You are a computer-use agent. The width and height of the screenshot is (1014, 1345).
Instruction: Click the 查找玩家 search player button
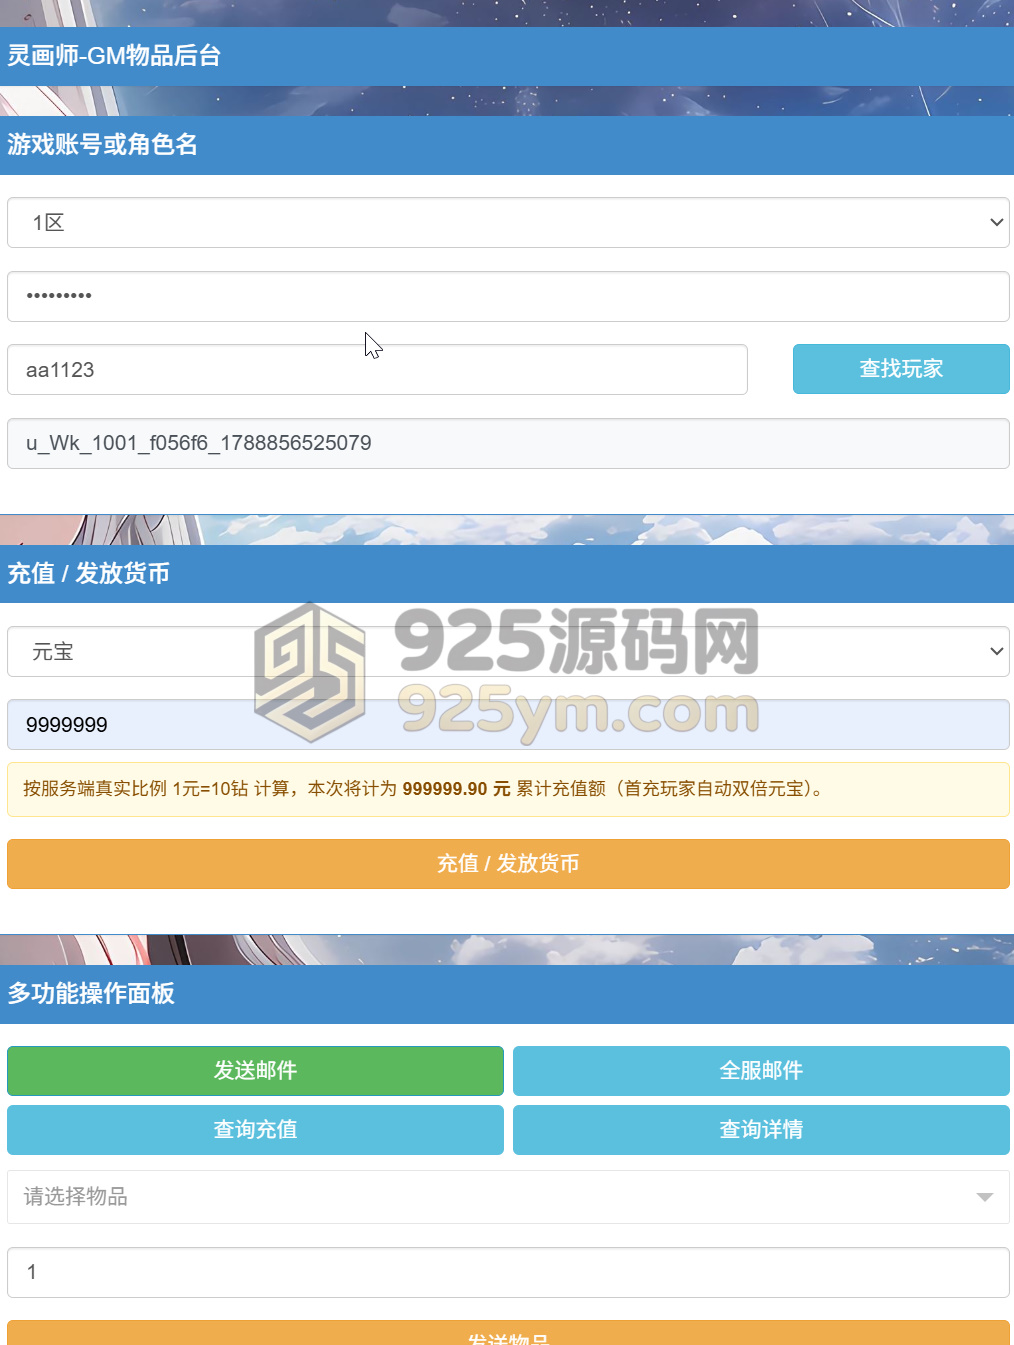[x=901, y=369]
